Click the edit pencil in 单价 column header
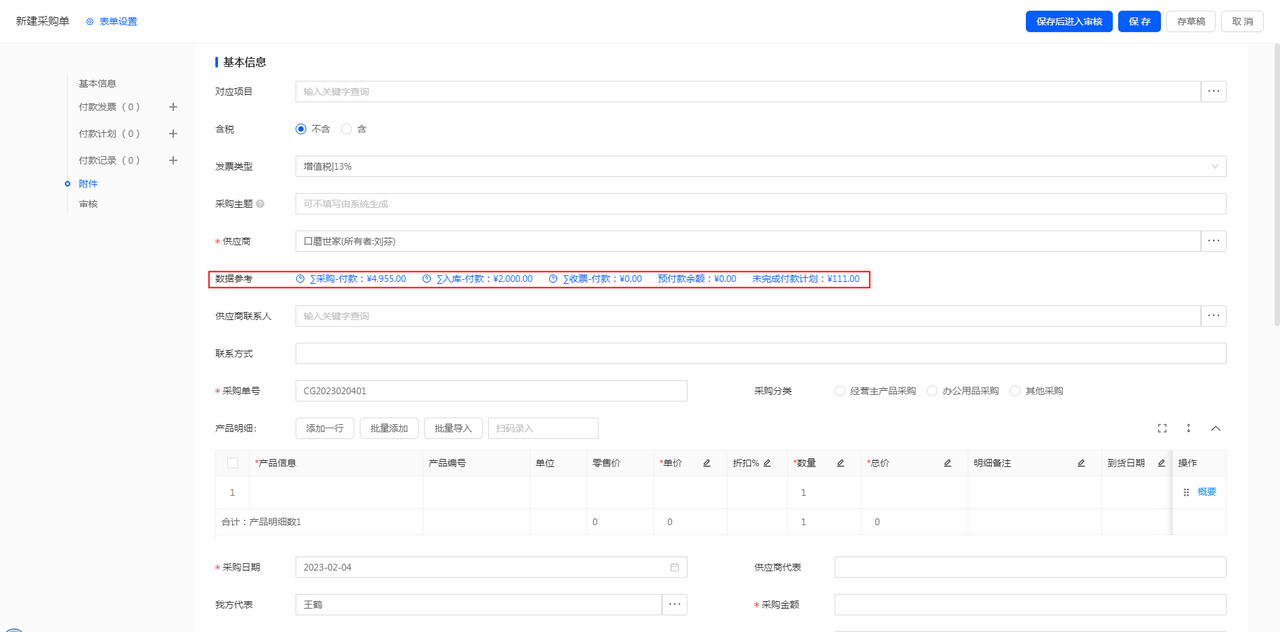The image size is (1280, 632). (707, 463)
